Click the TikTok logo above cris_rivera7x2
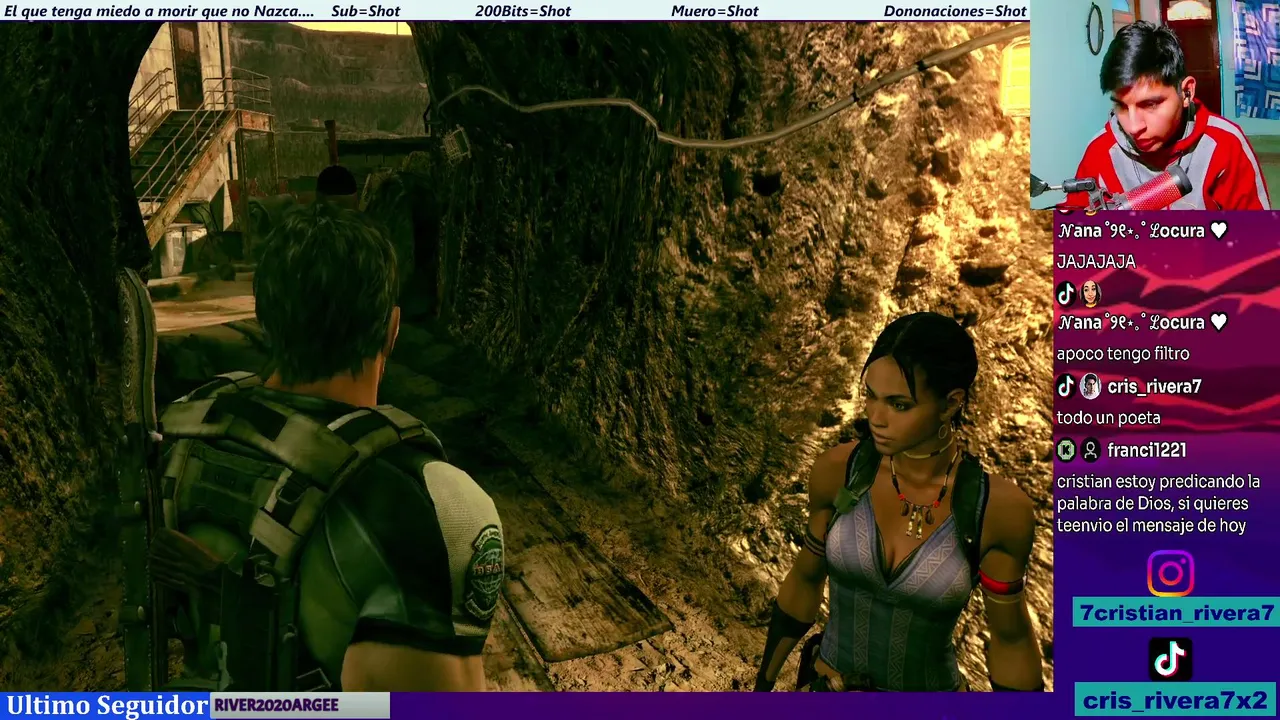Screen dimensions: 1280x720 [x=1170, y=659]
